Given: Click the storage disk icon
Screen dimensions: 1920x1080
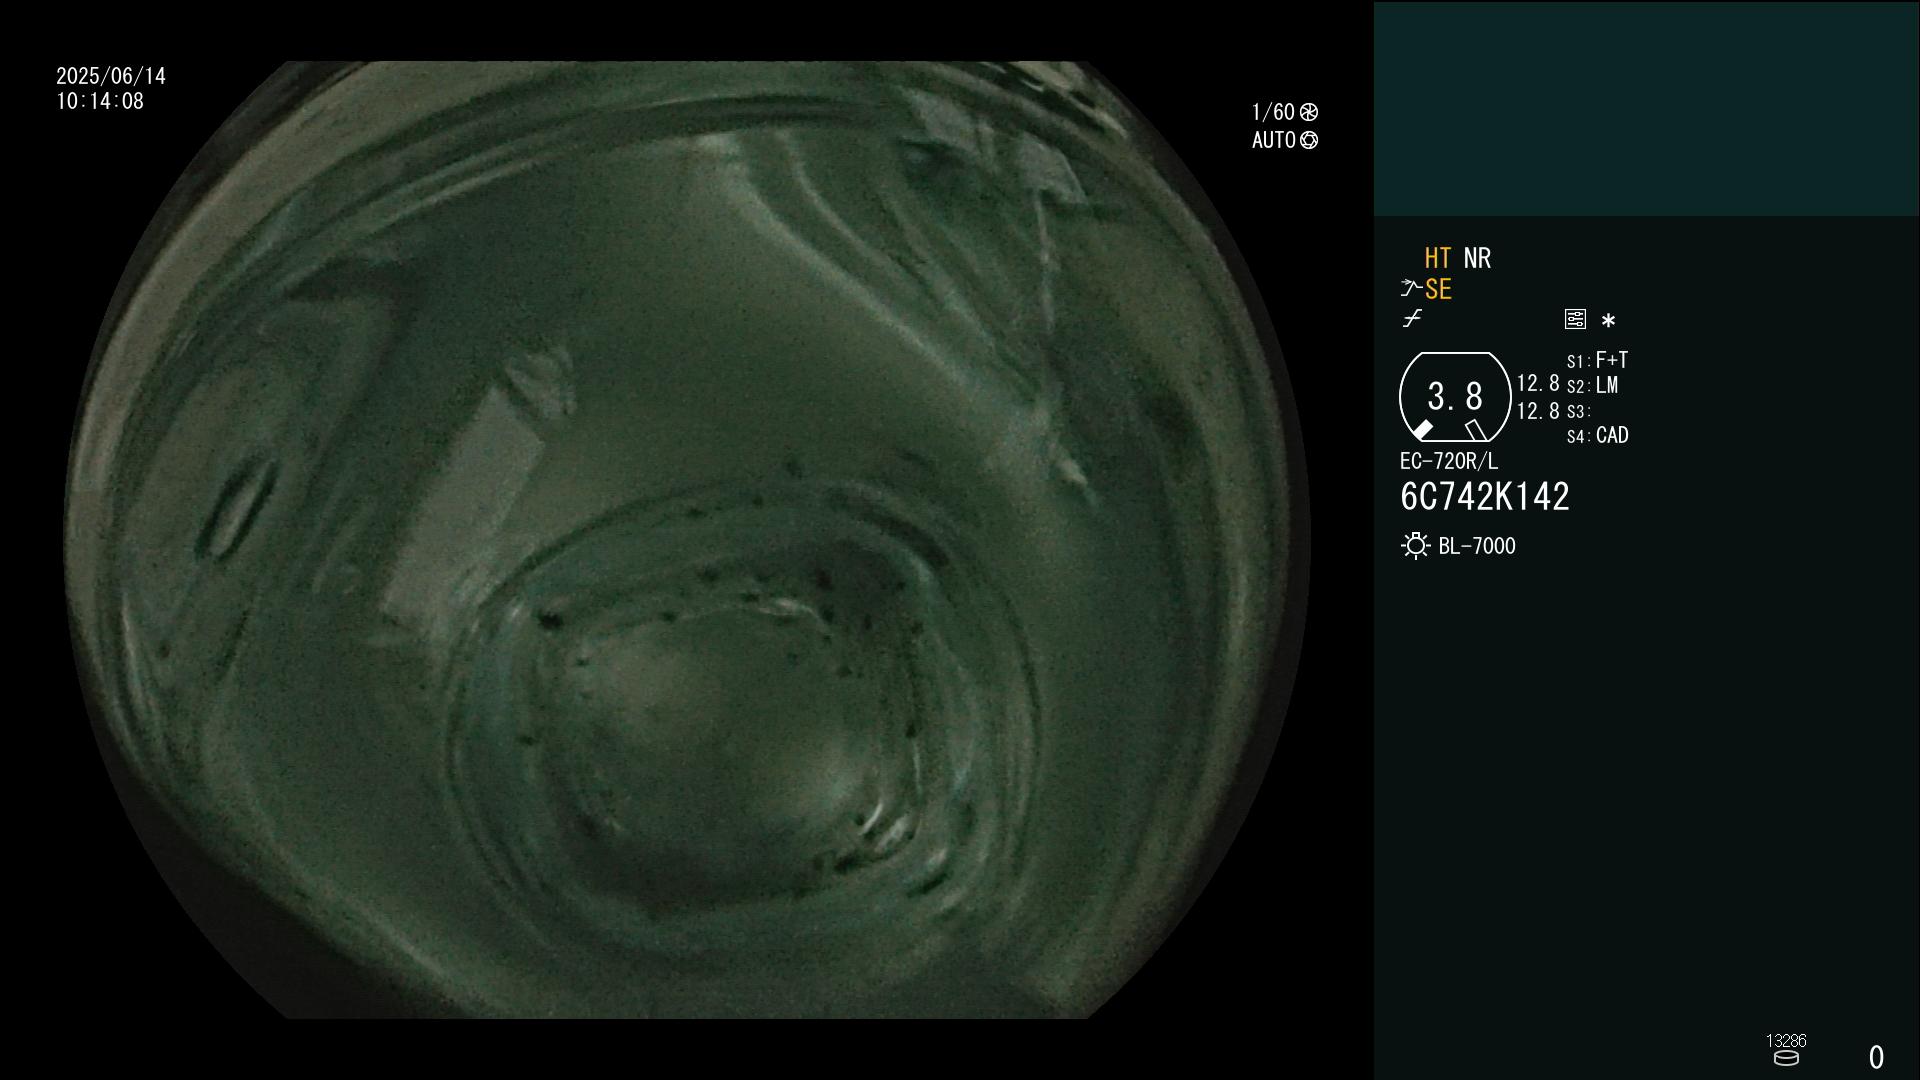Looking at the screenshot, I should coord(1786,1058).
